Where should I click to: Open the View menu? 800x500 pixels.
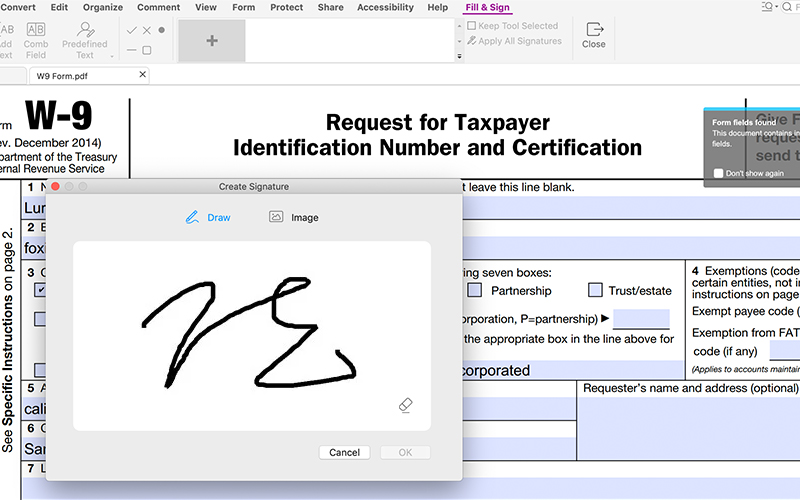pyautogui.click(x=206, y=7)
